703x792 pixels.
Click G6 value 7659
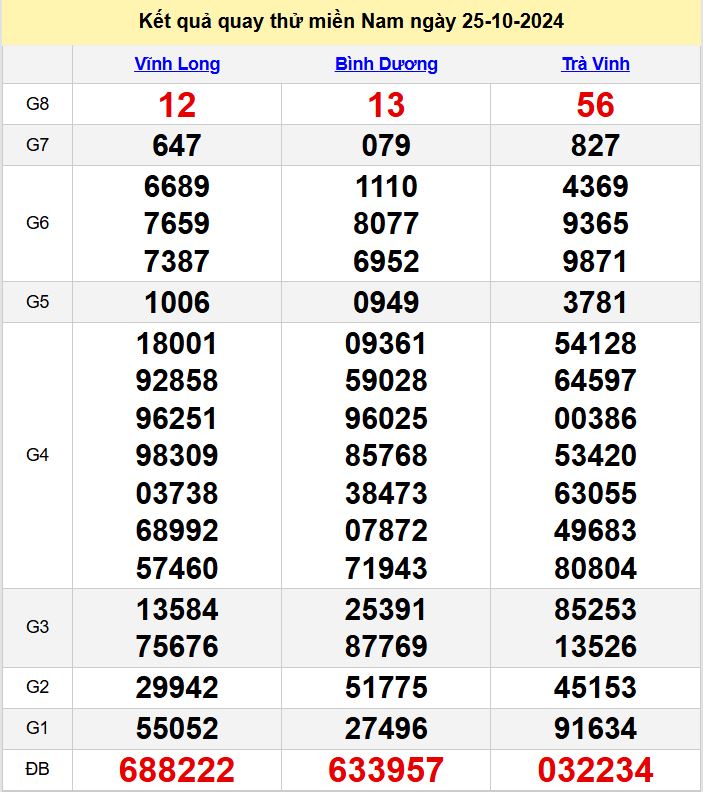pyautogui.click(x=177, y=224)
